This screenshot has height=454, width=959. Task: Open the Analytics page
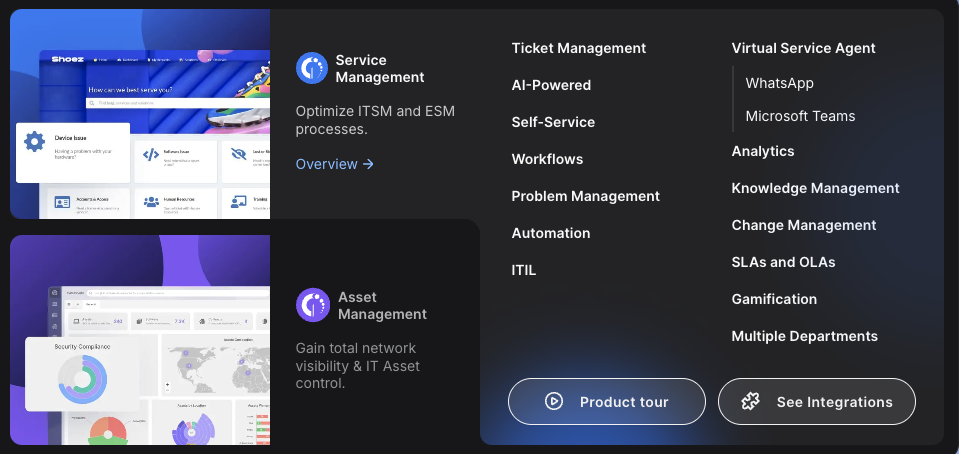763,151
